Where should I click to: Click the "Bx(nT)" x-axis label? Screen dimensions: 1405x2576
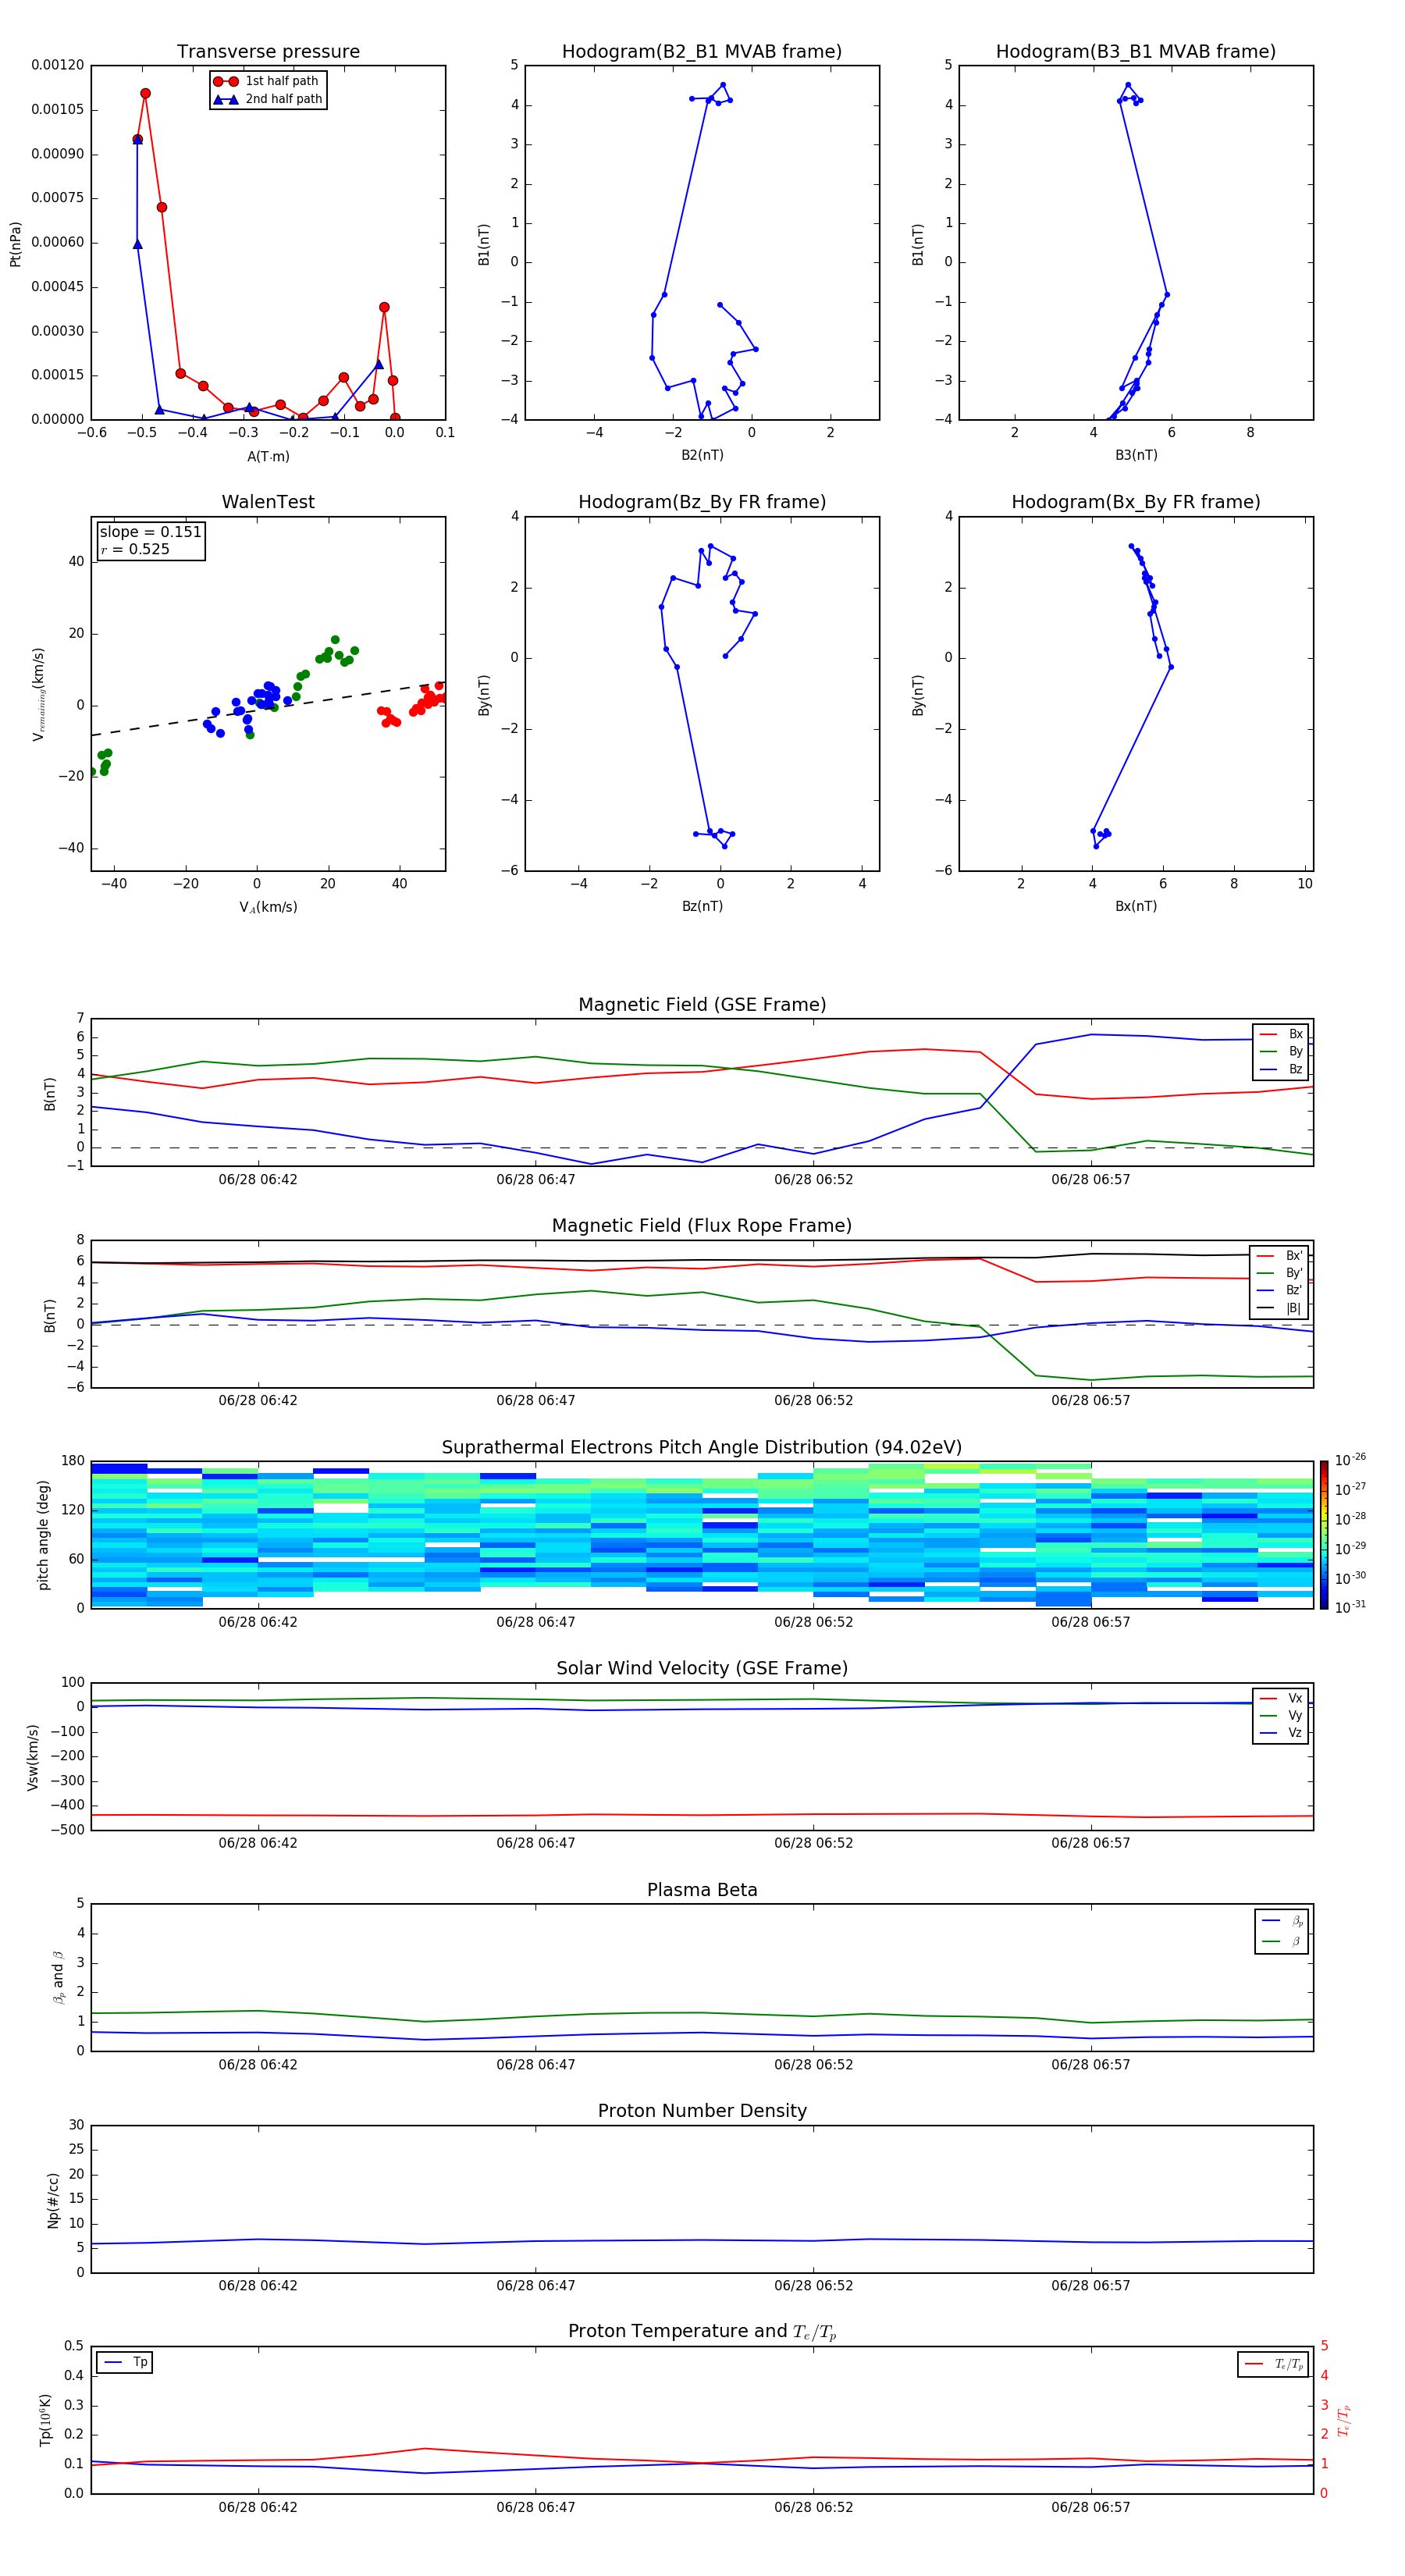[x=1136, y=906]
